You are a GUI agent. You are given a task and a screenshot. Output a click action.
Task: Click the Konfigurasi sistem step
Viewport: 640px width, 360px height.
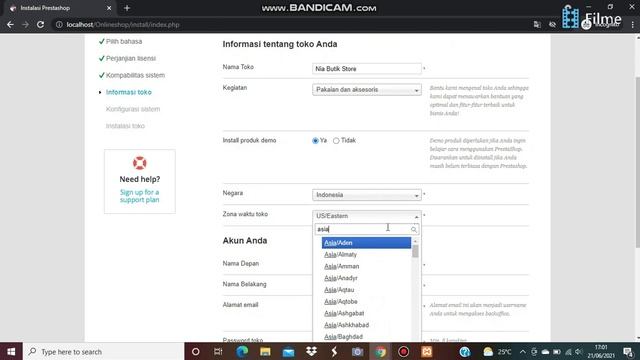click(133, 109)
